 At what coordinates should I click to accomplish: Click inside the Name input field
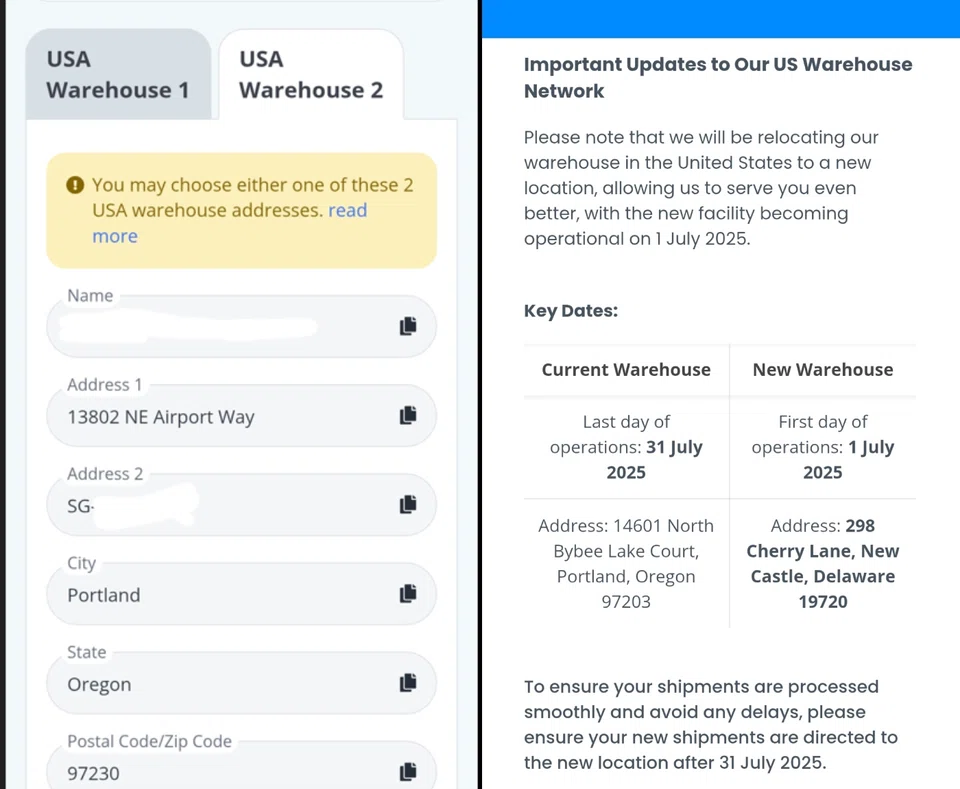click(220, 328)
